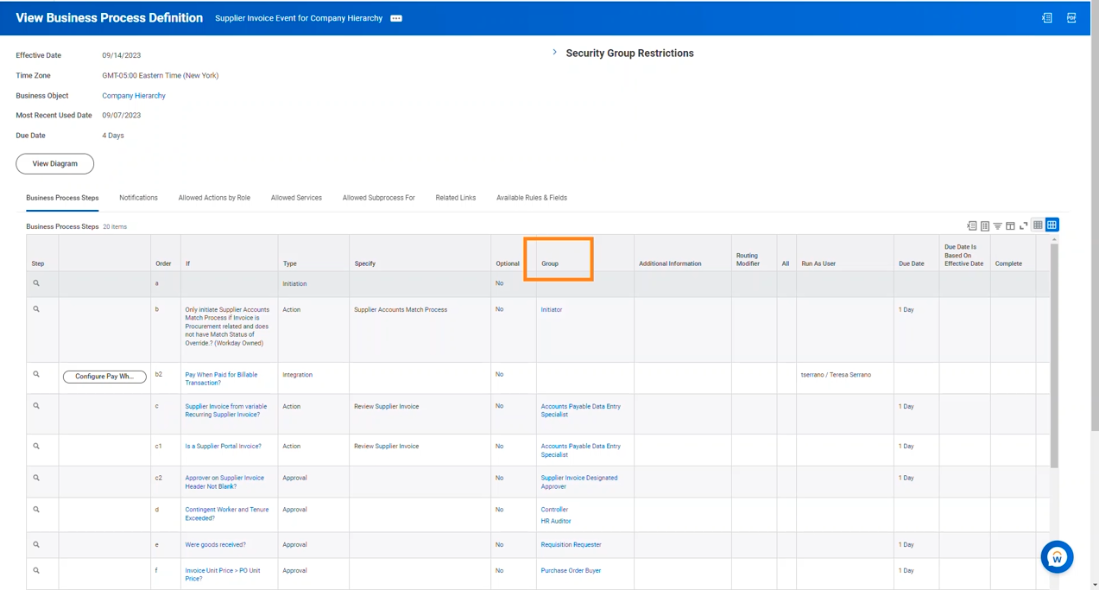Screen dimensions: 1102x593
Task: Select the highlighted standard grid view toggle
Action: [1052, 226]
